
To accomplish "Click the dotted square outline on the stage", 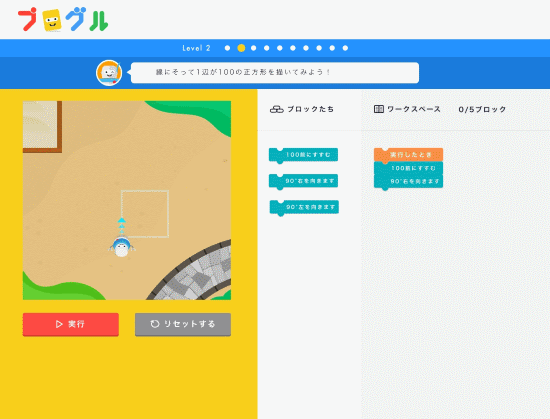I will click(x=145, y=214).
